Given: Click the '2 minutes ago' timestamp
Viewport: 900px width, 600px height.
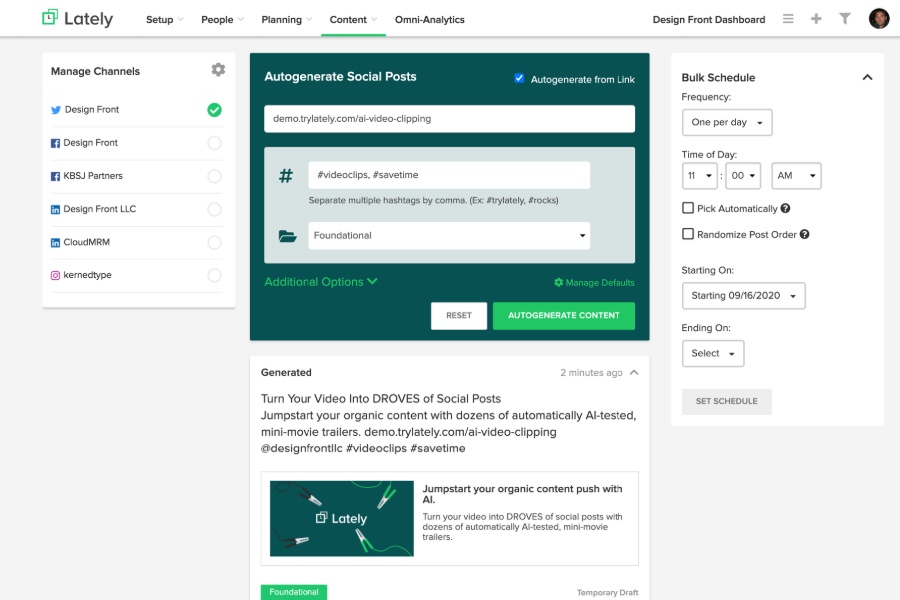Looking at the screenshot, I should [x=591, y=373].
